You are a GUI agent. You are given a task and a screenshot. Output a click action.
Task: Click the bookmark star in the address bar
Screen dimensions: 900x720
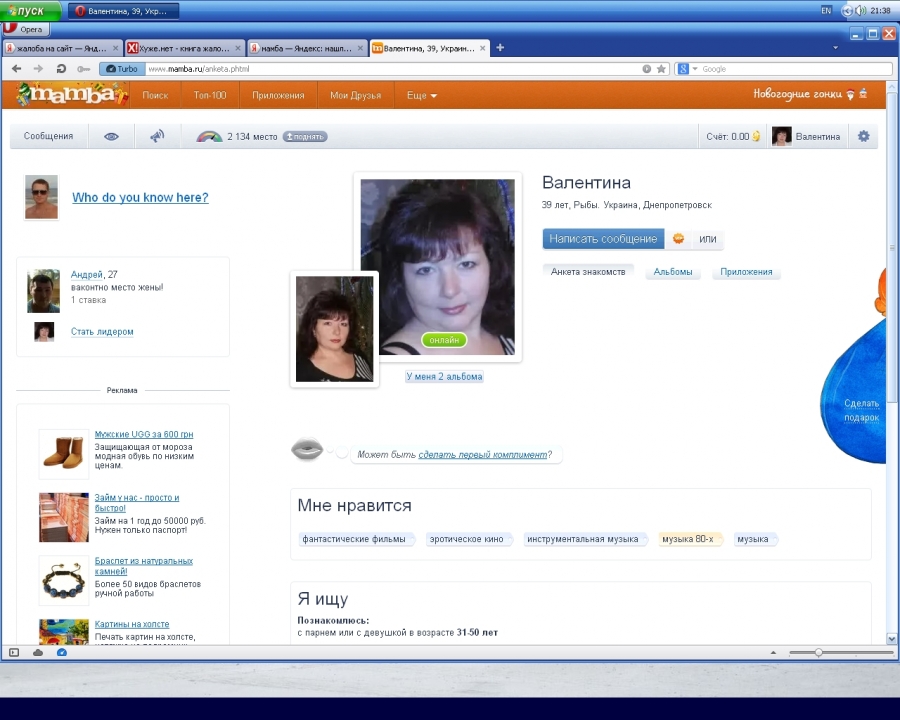[x=661, y=69]
